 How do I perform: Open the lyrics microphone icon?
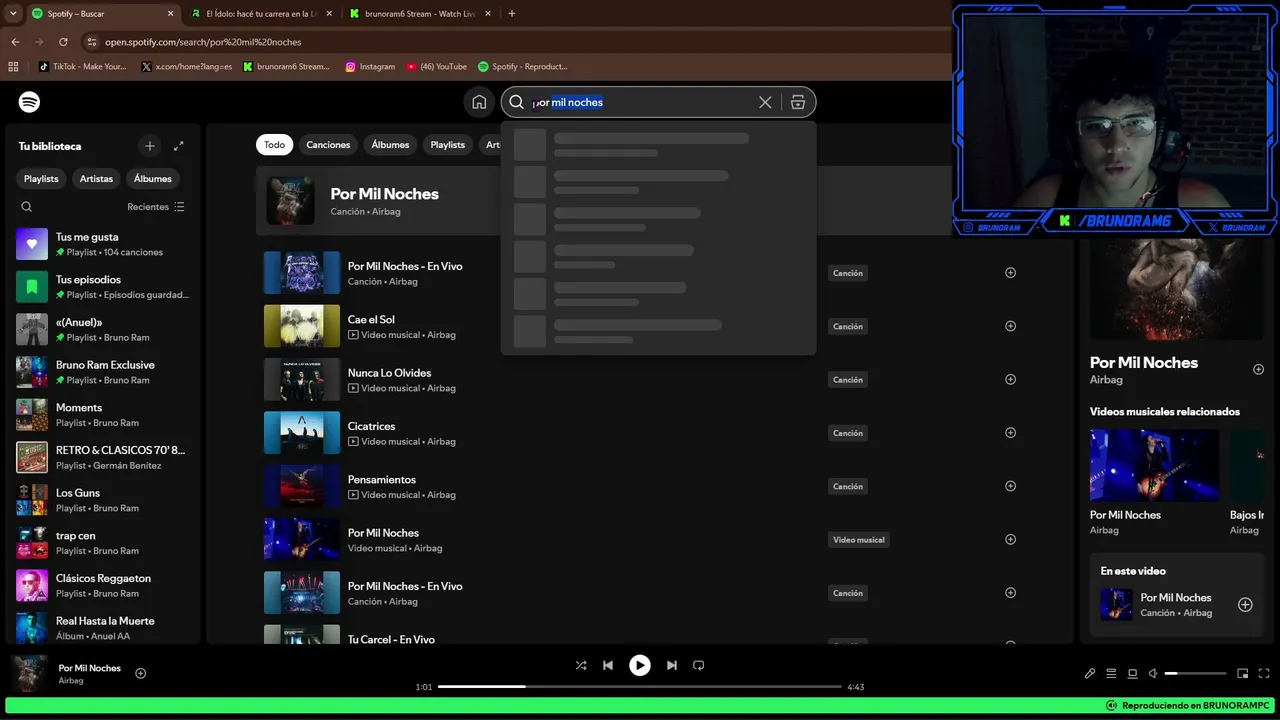click(1090, 674)
